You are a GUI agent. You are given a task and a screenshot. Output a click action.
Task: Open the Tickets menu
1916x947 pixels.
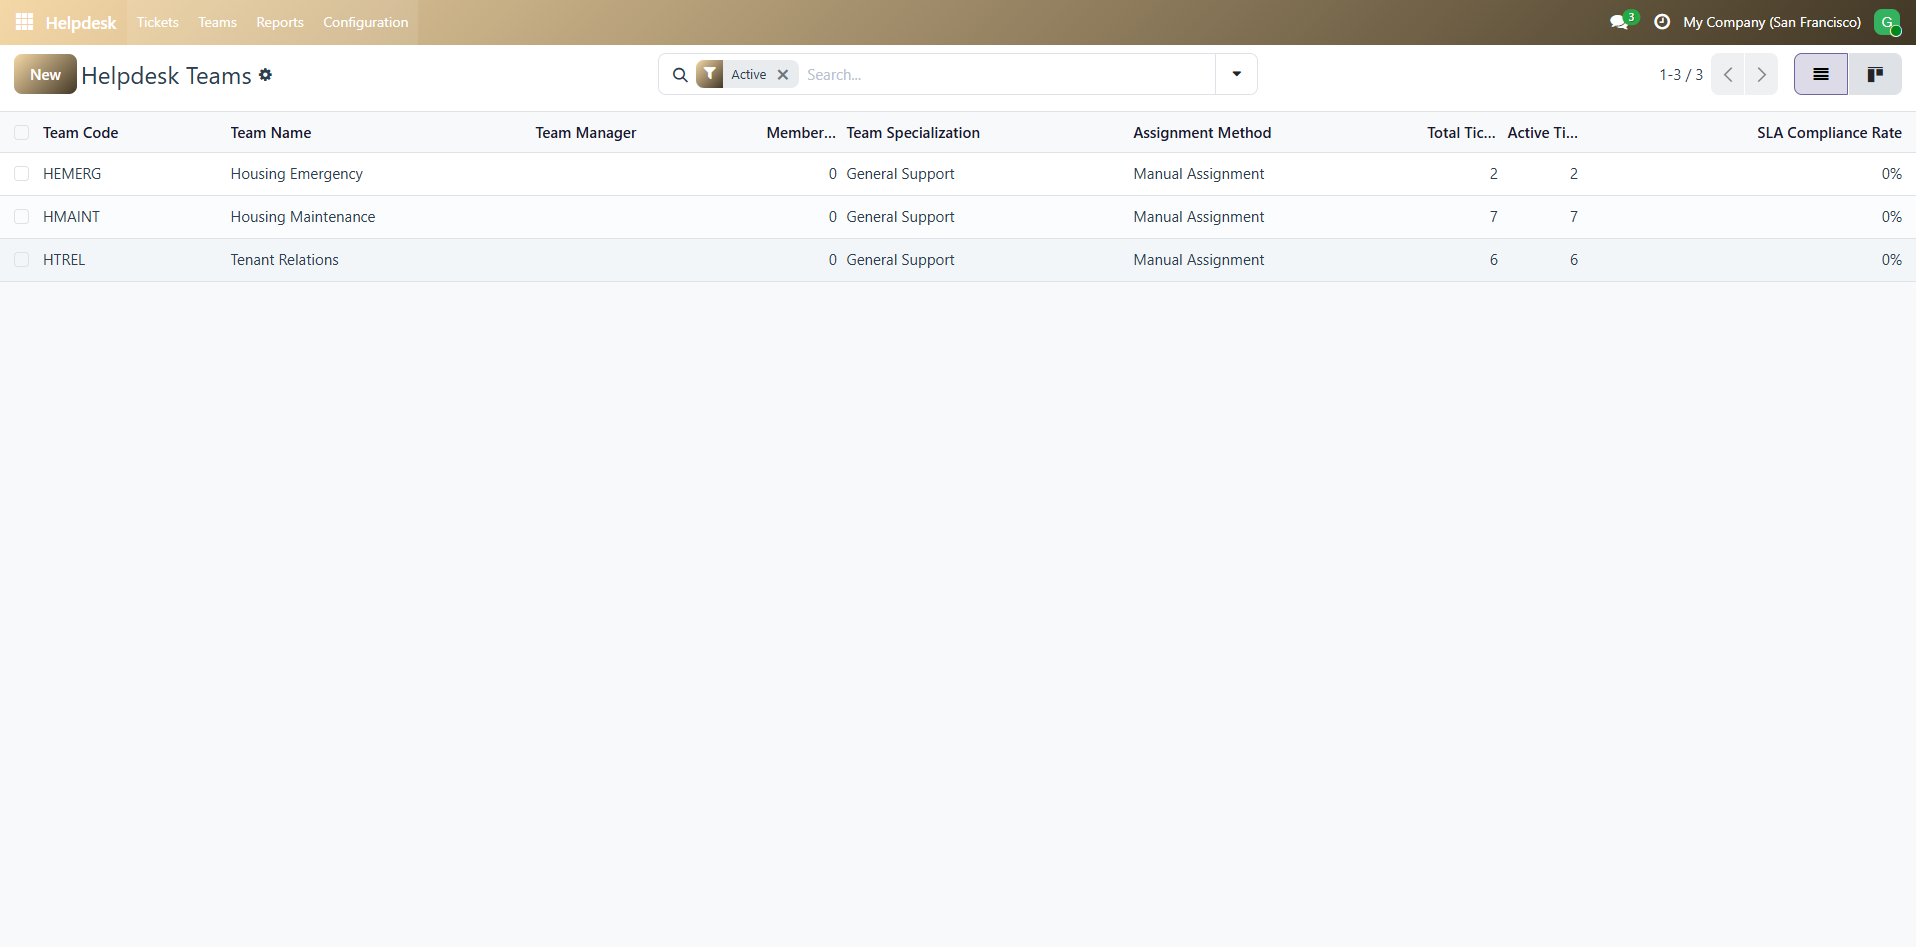tap(157, 22)
